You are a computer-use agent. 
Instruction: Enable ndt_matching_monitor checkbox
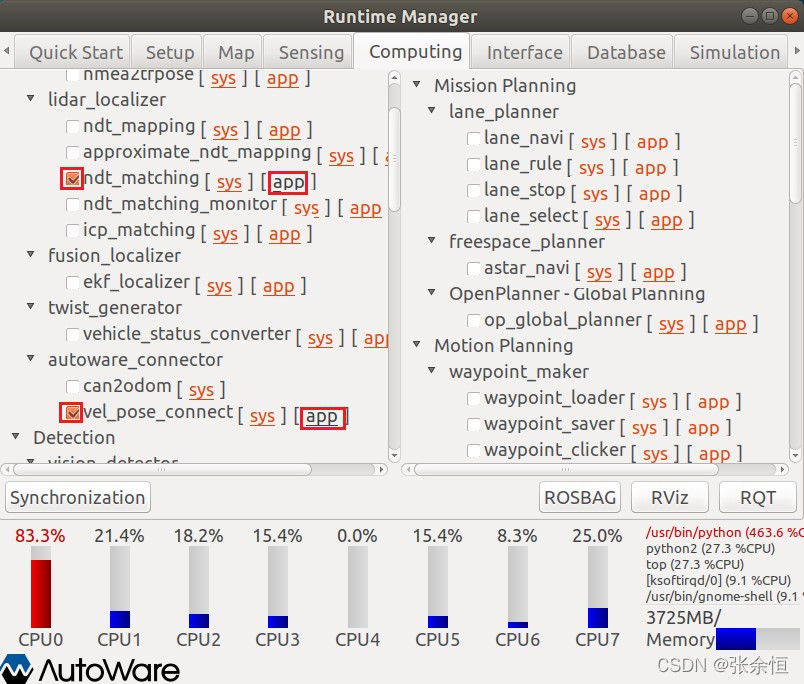tap(72, 205)
